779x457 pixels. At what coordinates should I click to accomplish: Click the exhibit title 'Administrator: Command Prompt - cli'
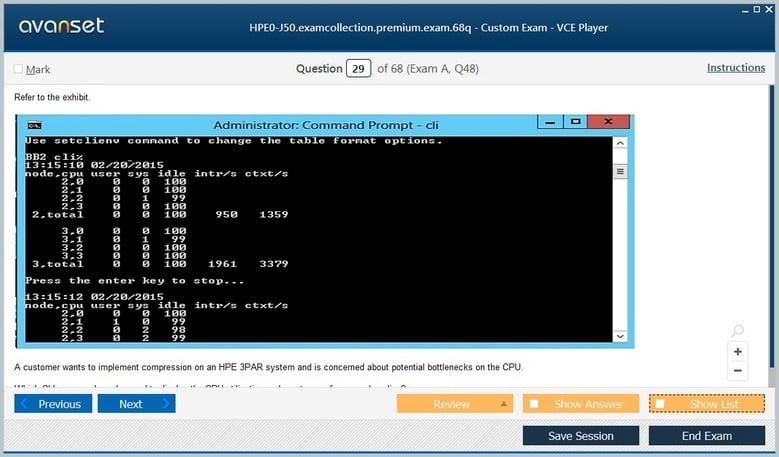325,125
